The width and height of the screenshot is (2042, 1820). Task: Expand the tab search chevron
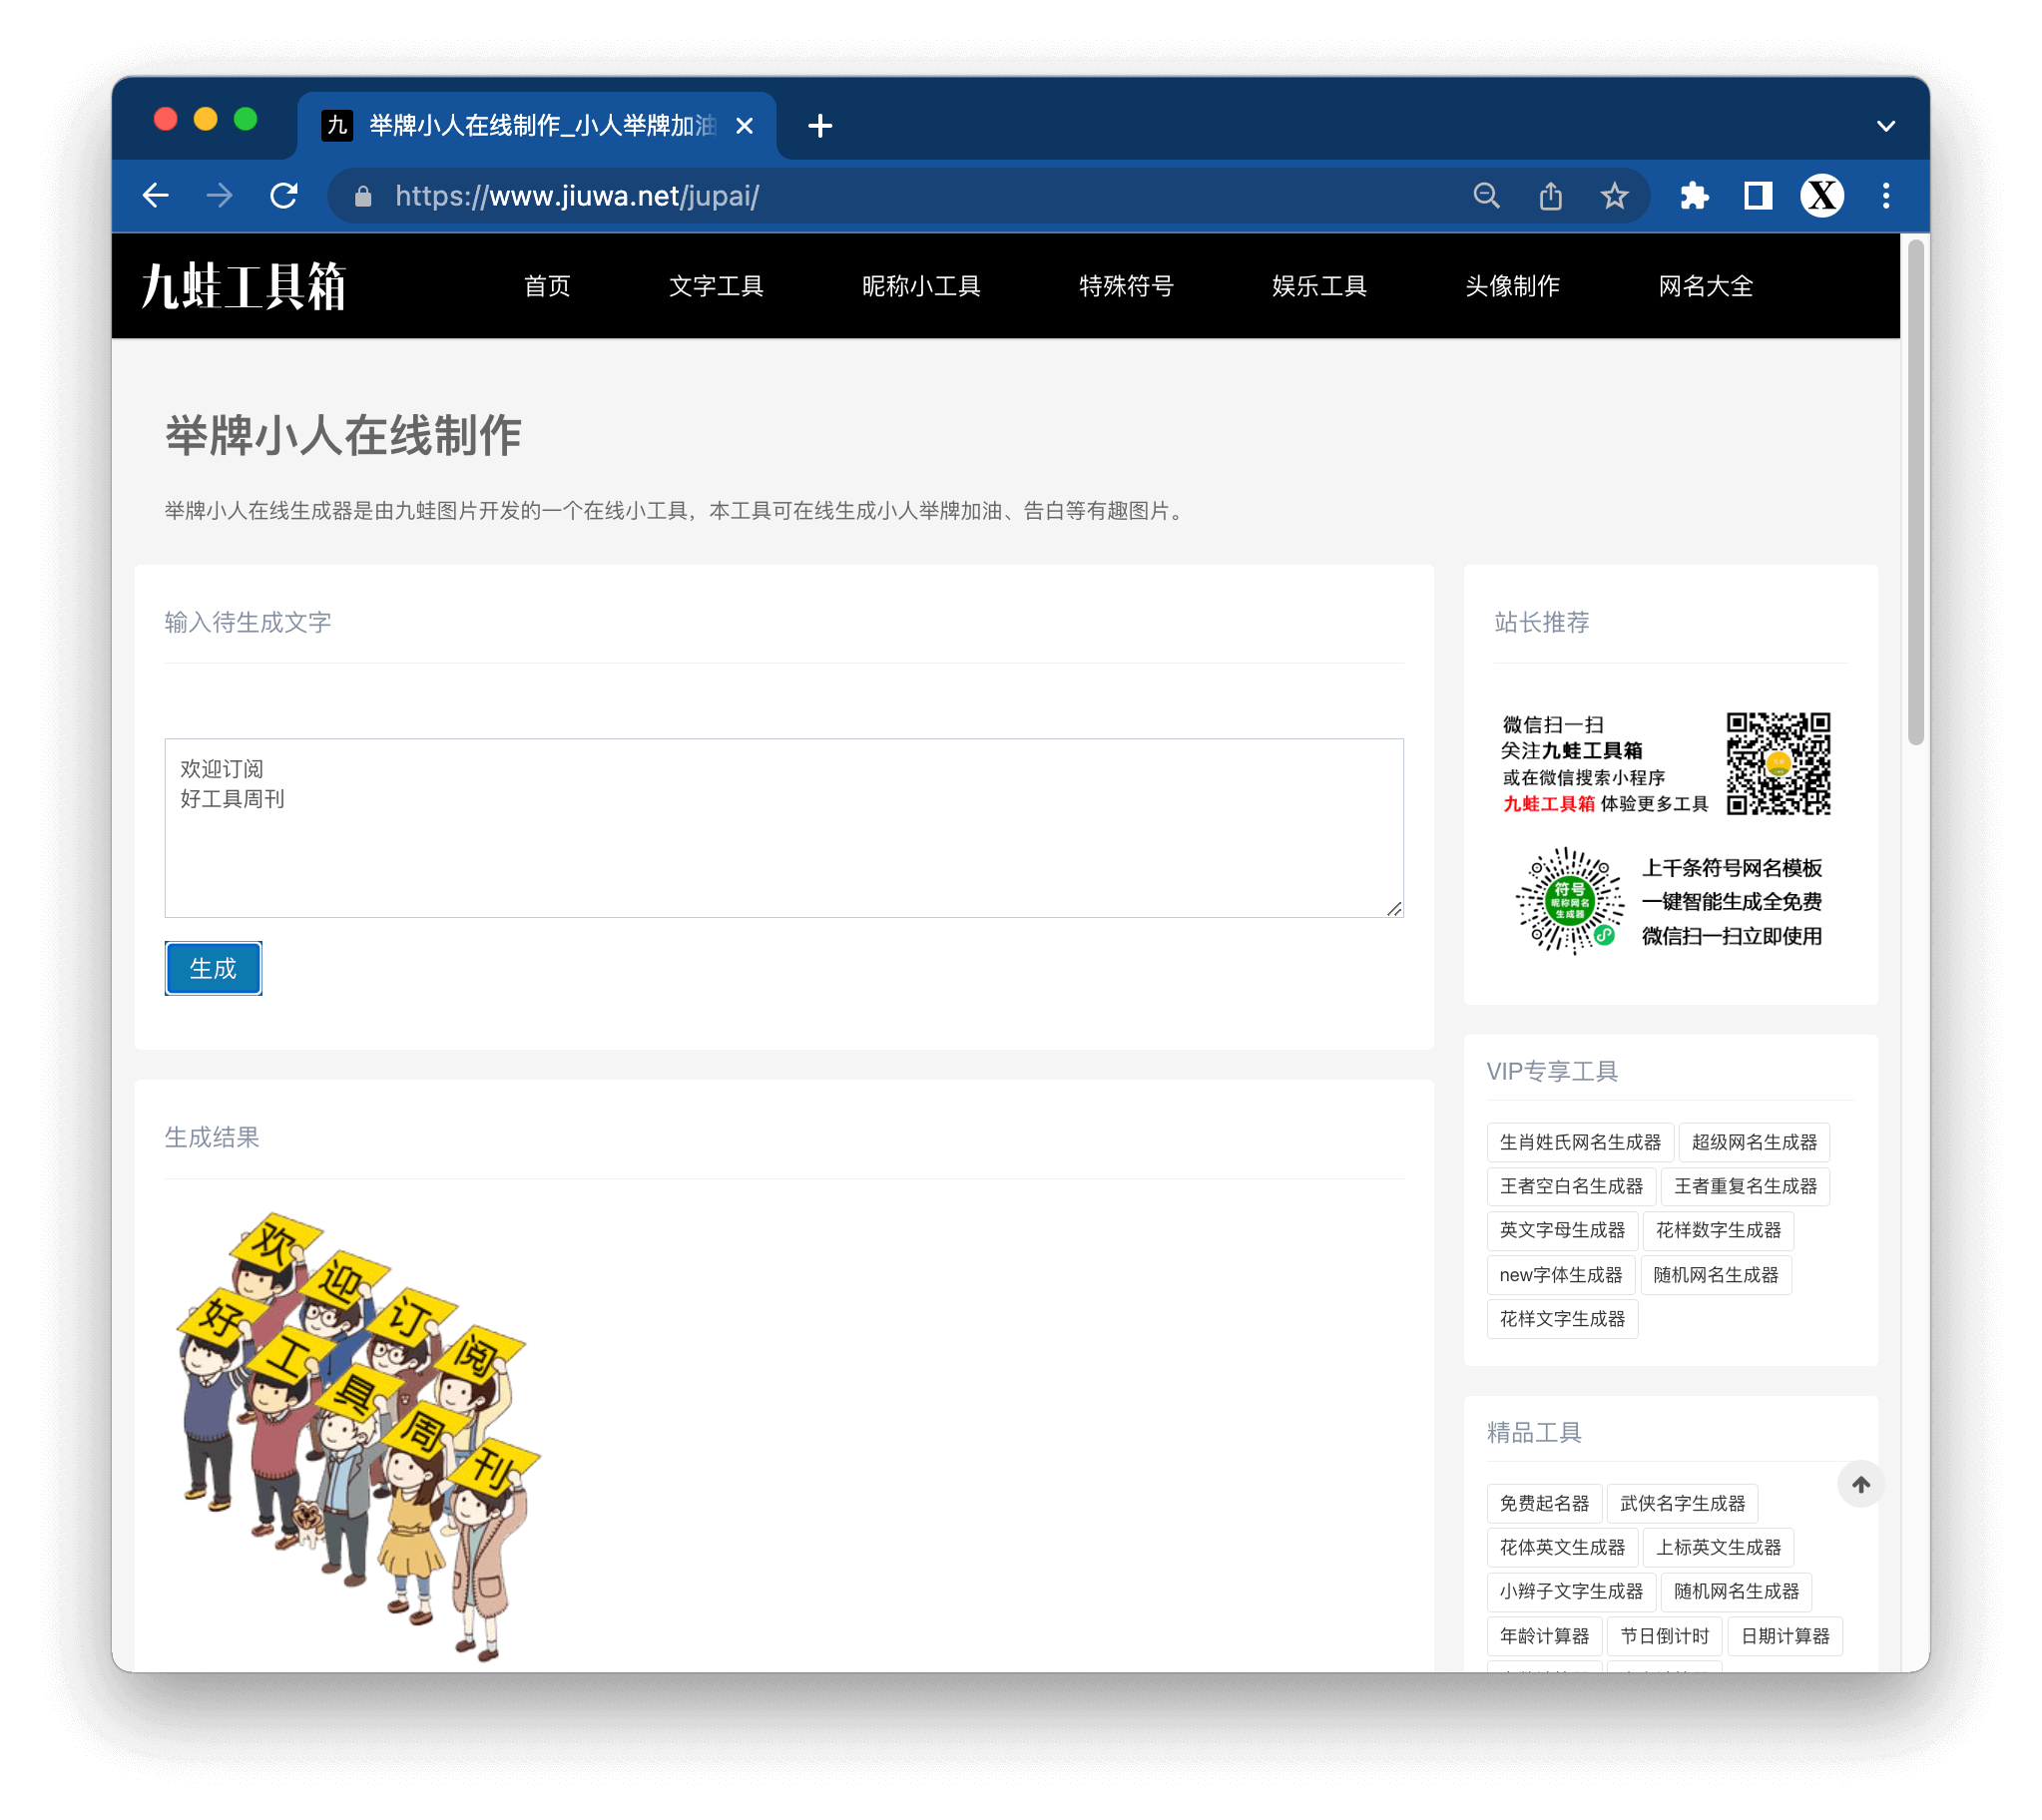click(1885, 126)
